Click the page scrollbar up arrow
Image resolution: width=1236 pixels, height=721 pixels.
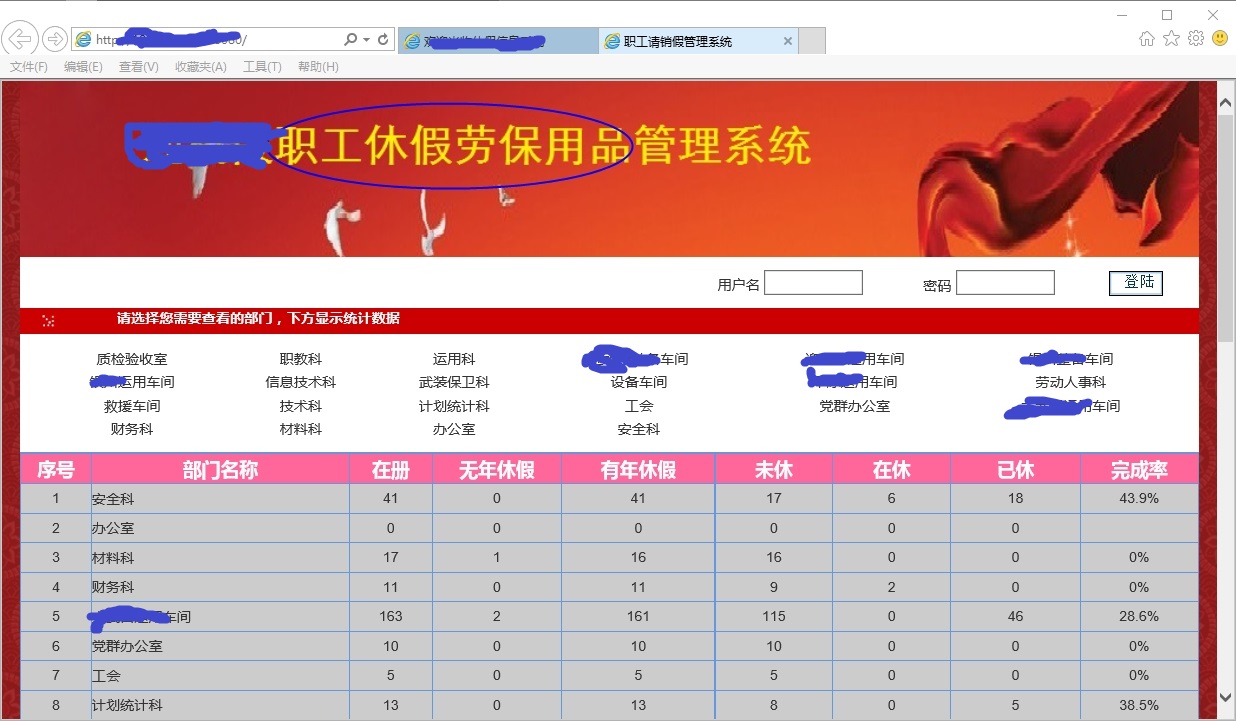point(1225,101)
